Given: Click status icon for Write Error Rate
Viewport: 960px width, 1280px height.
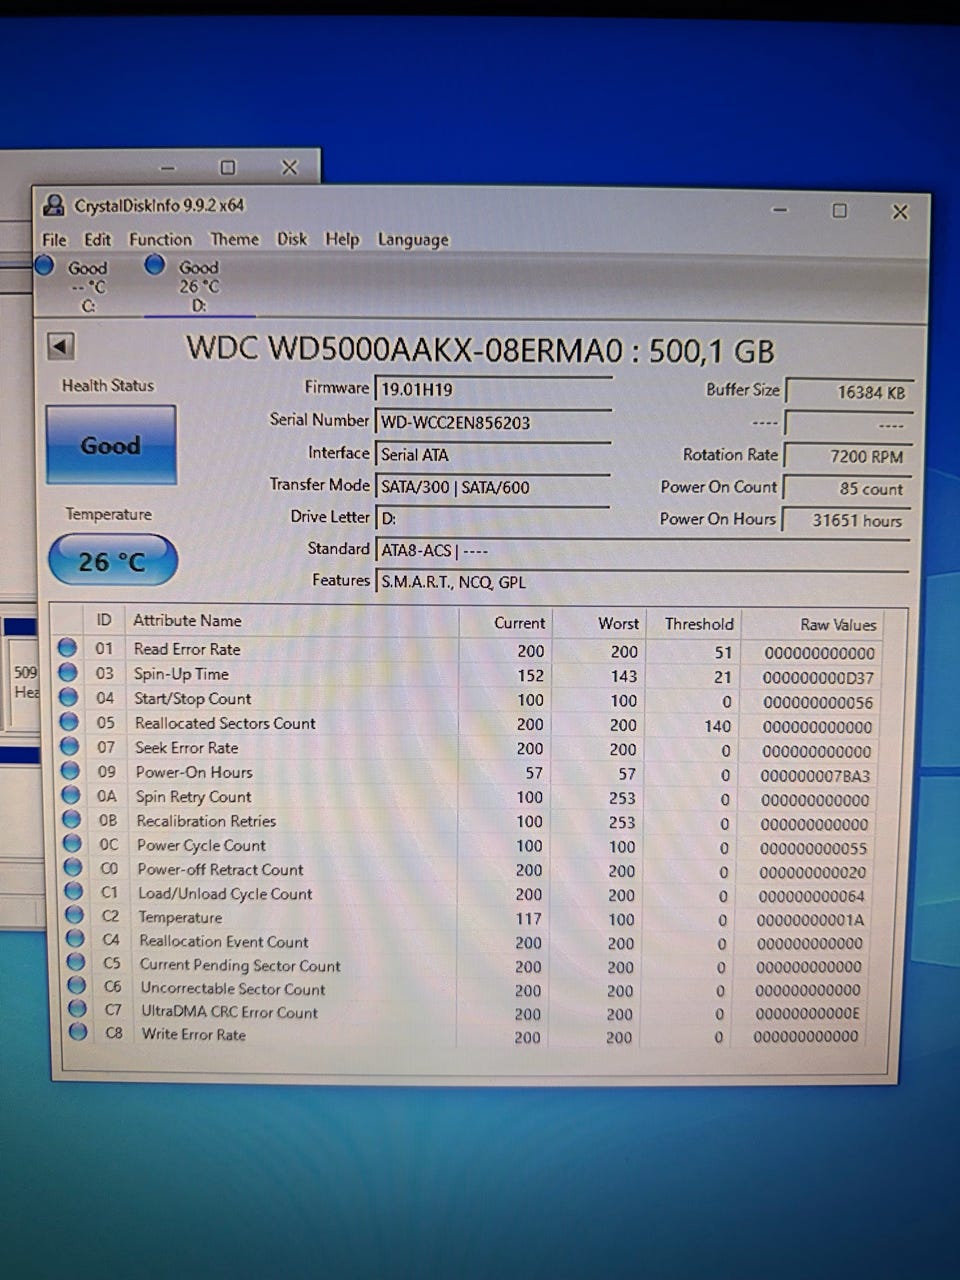Looking at the screenshot, I should click(x=78, y=1032).
